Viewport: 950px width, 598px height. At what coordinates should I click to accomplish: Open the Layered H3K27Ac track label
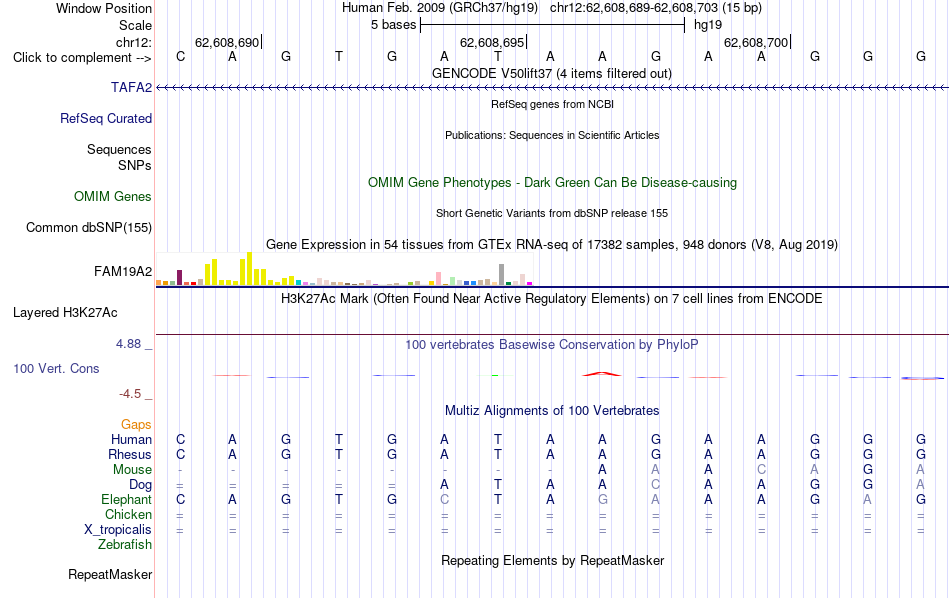[x=65, y=313]
